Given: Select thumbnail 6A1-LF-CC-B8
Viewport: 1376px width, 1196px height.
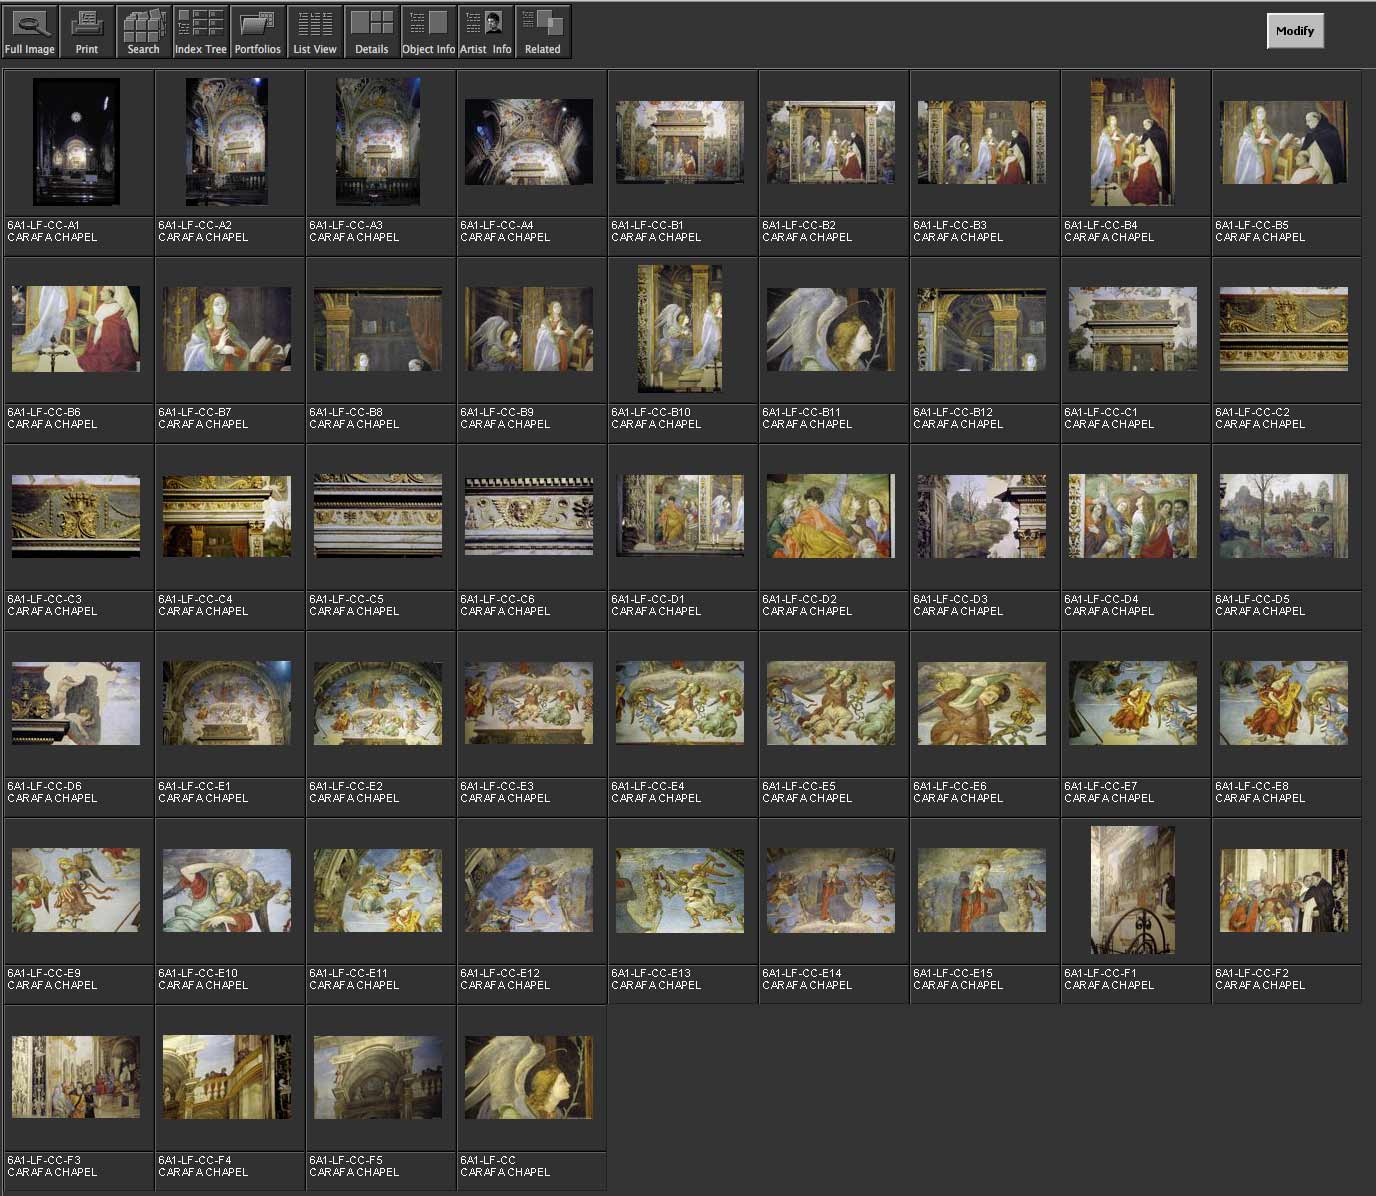Looking at the screenshot, I should coord(378,329).
